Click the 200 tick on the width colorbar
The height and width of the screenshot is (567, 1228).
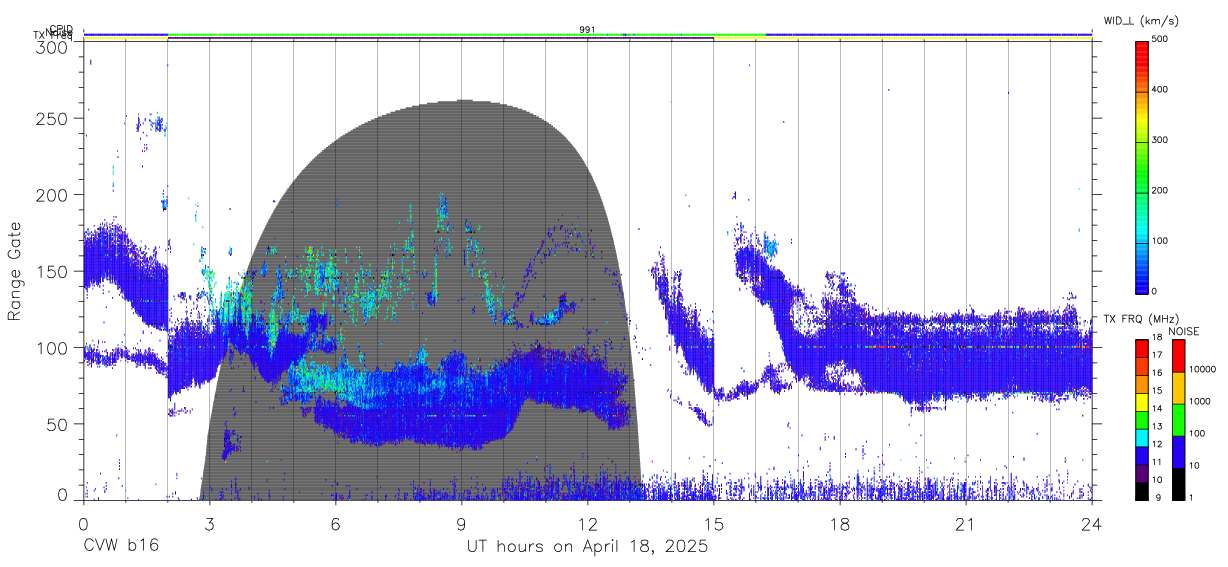[1160, 191]
